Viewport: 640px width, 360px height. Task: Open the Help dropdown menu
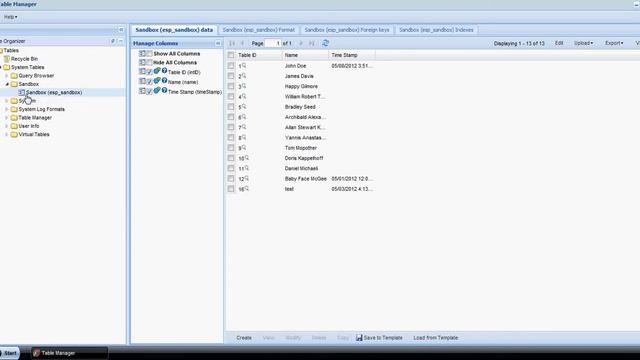10,17
